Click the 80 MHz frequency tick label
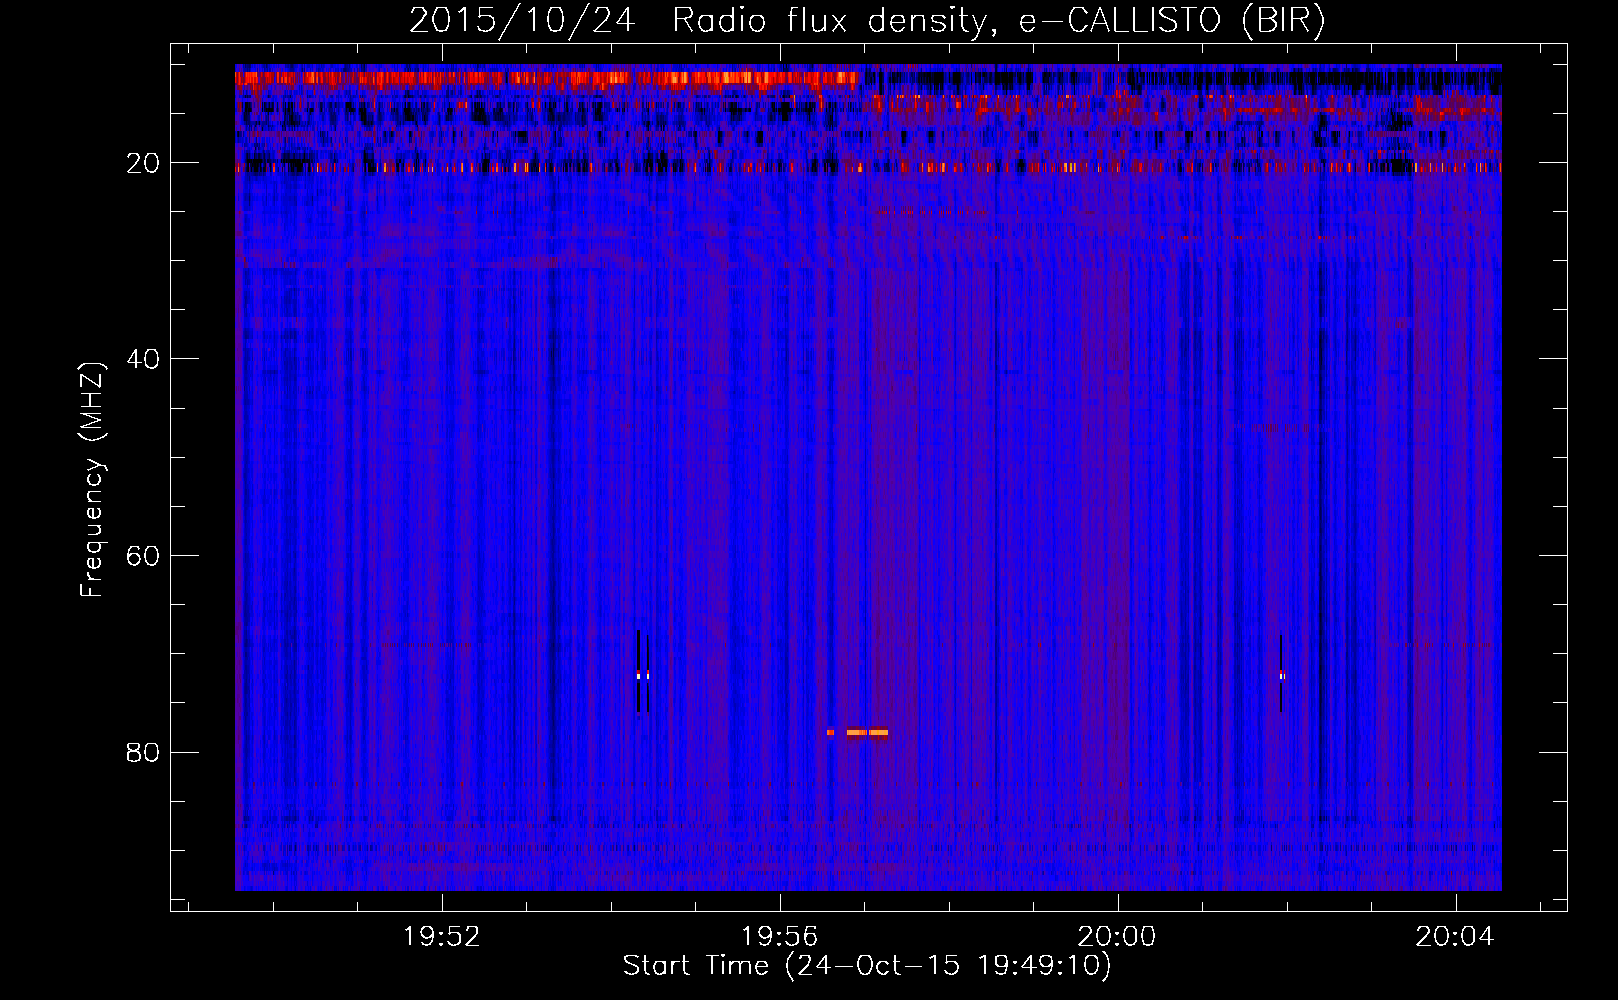This screenshot has height=1000, width=1618. click(144, 752)
